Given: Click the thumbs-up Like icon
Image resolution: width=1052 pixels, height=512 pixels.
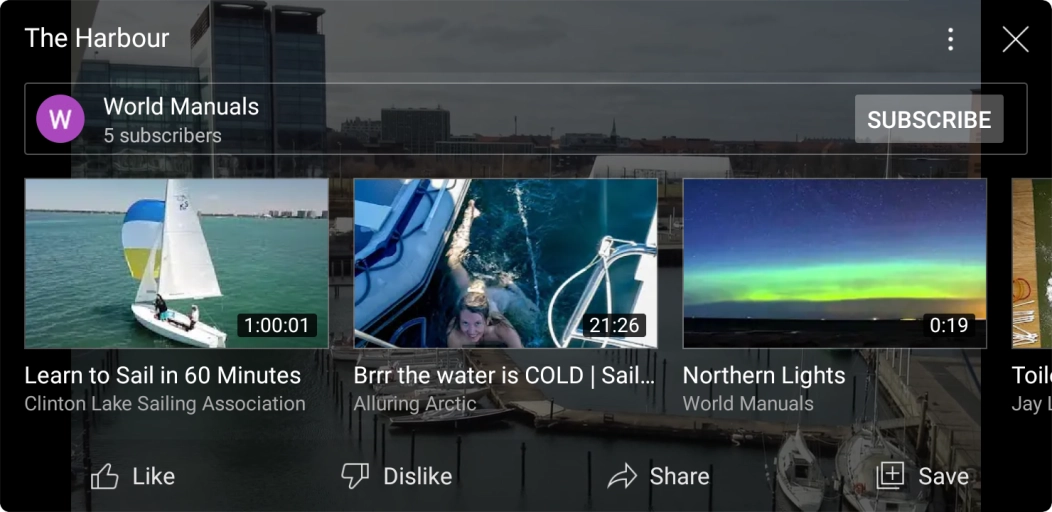Looking at the screenshot, I should tap(105, 476).
